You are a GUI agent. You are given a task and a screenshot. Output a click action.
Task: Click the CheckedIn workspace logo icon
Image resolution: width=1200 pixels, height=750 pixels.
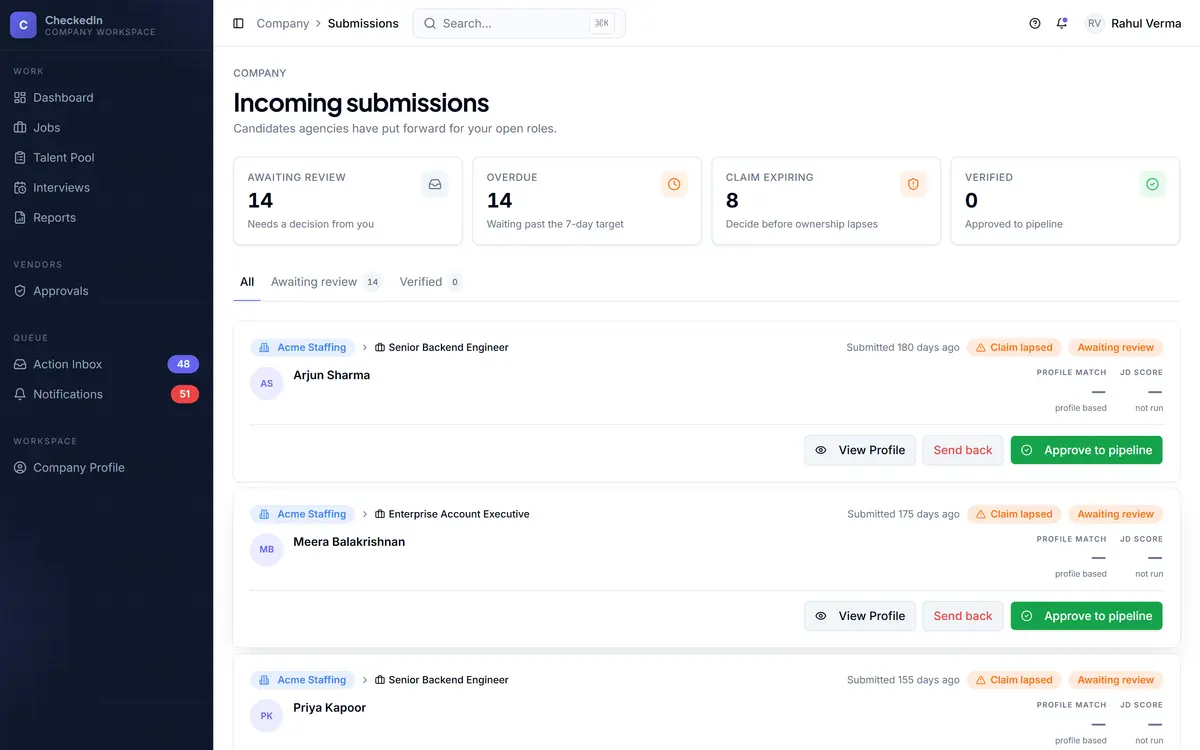coord(23,25)
